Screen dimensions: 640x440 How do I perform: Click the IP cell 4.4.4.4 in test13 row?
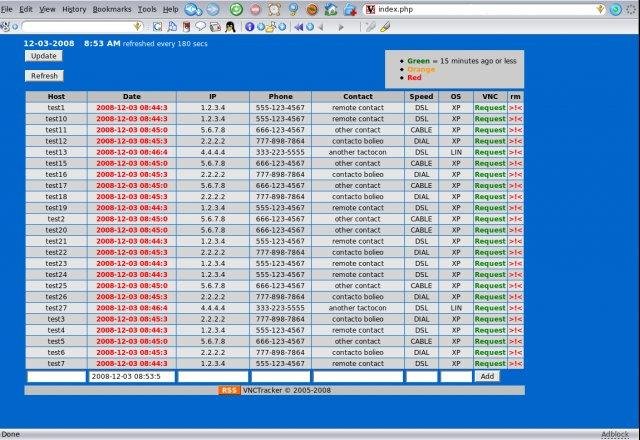(x=213, y=152)
